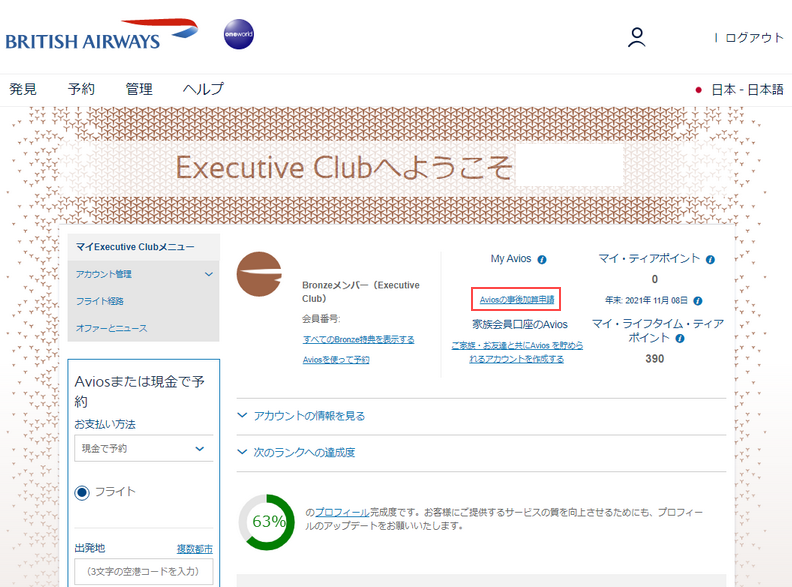Click the family Avios account creation link
792x587 pixels.
pyautogui.click(x=517, y=352)
